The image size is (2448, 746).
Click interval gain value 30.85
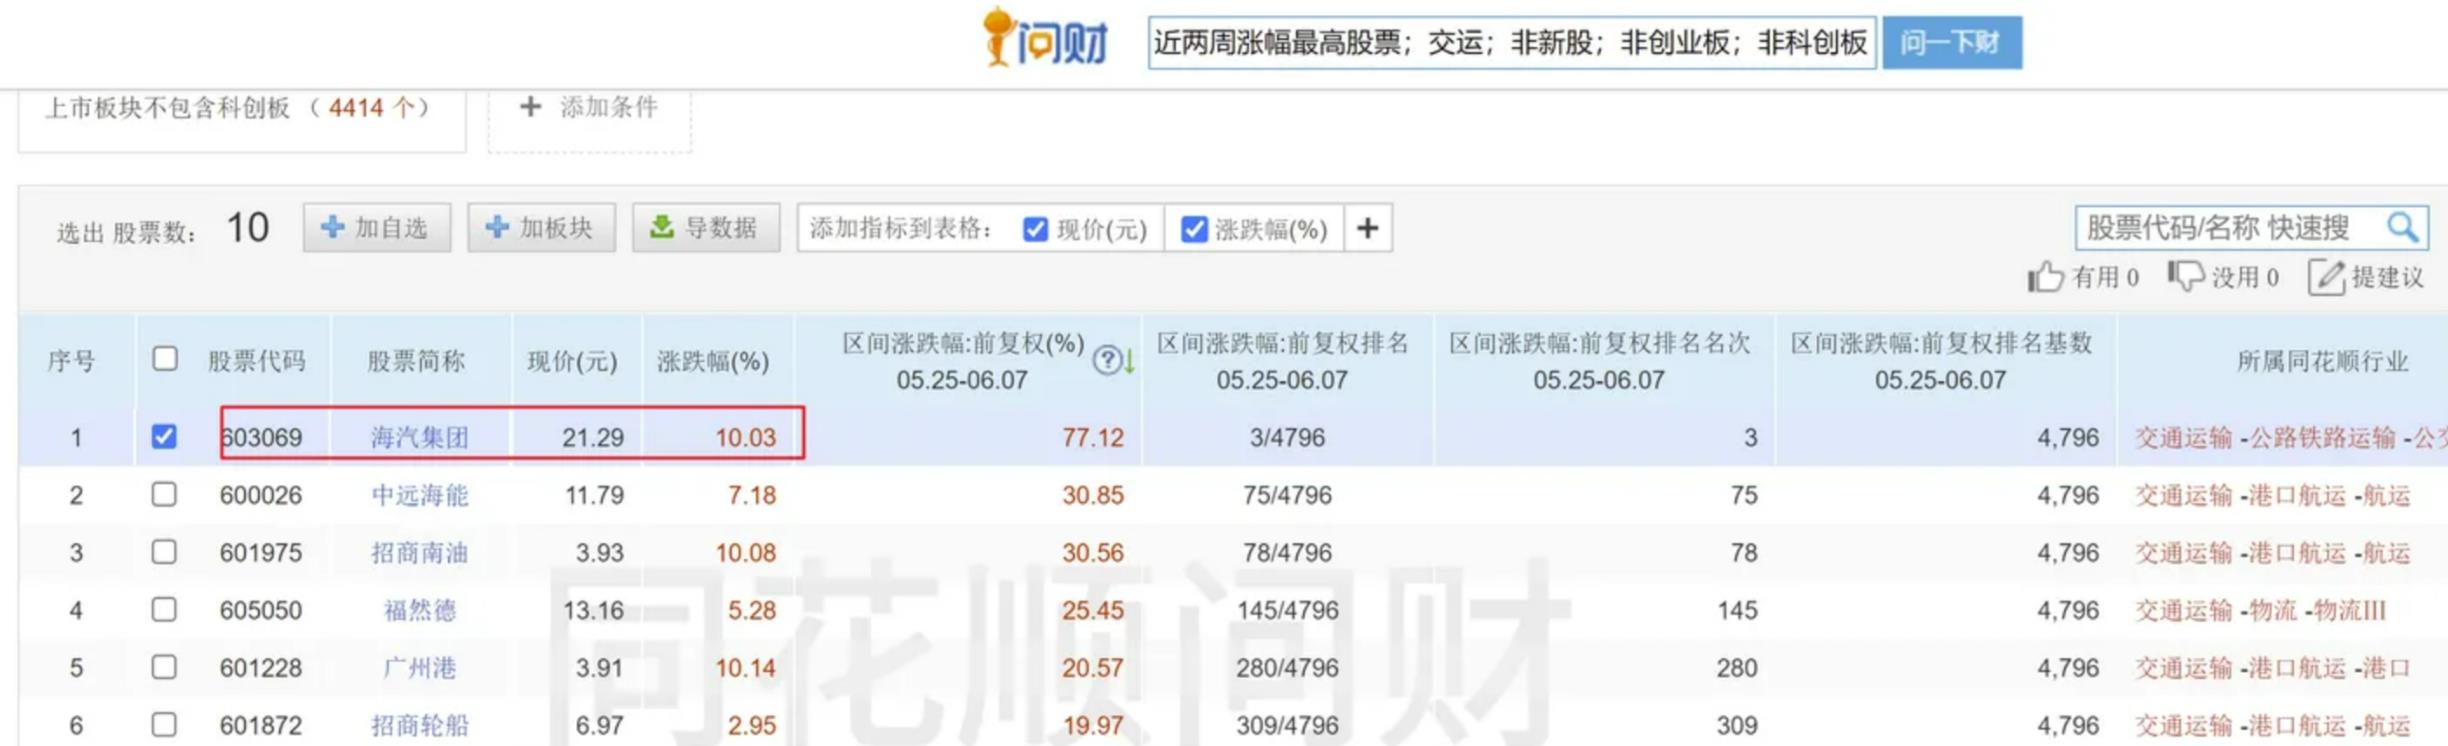coord(1093,495)
